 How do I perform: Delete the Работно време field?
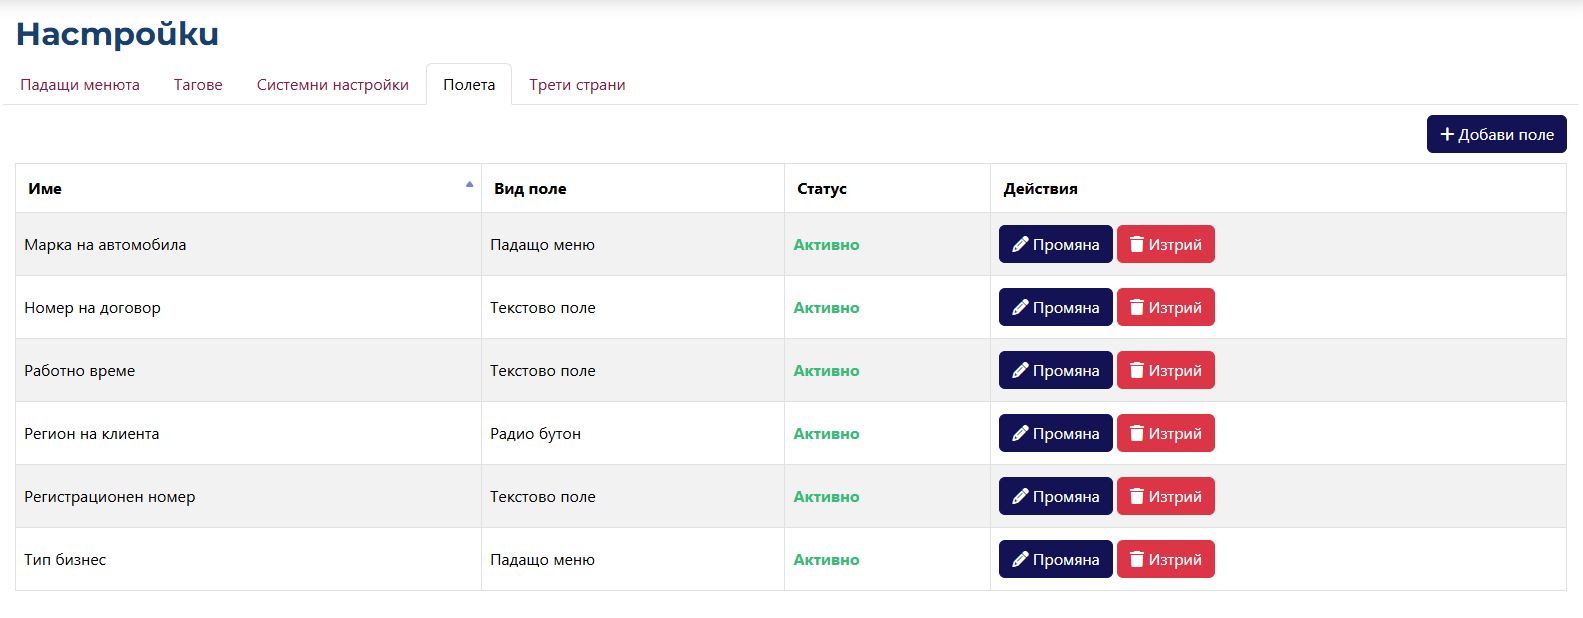[1165, 370]
